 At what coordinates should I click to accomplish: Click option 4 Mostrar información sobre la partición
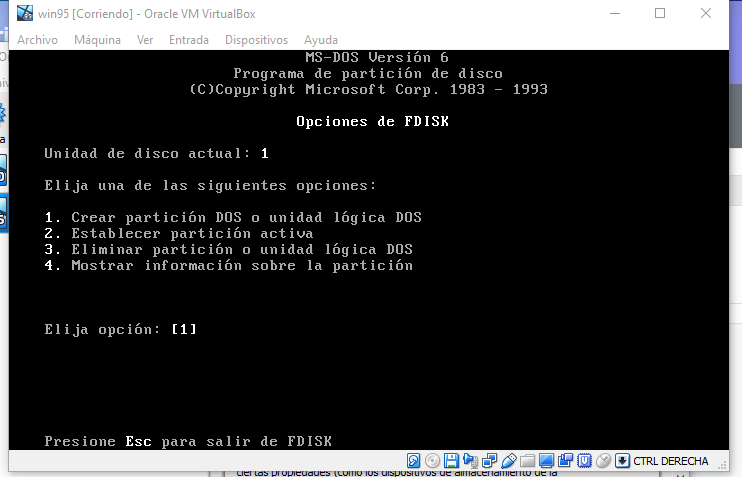(x=229, y=265)
